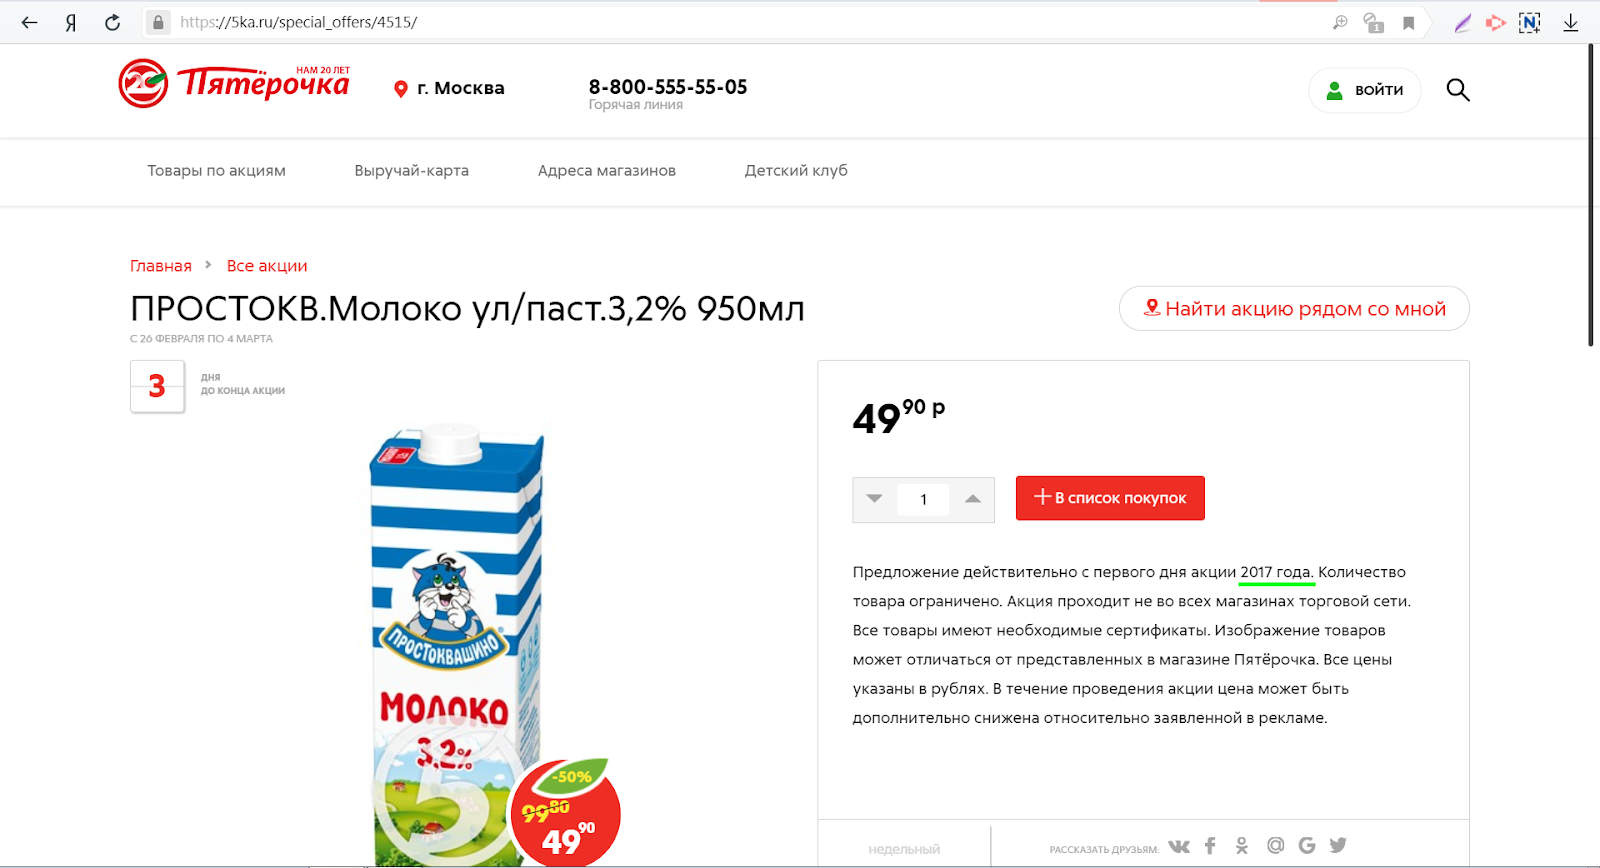Share via Mail.ru @ icon
This screenshot has height=868, width=1600.
[1275, 846]
